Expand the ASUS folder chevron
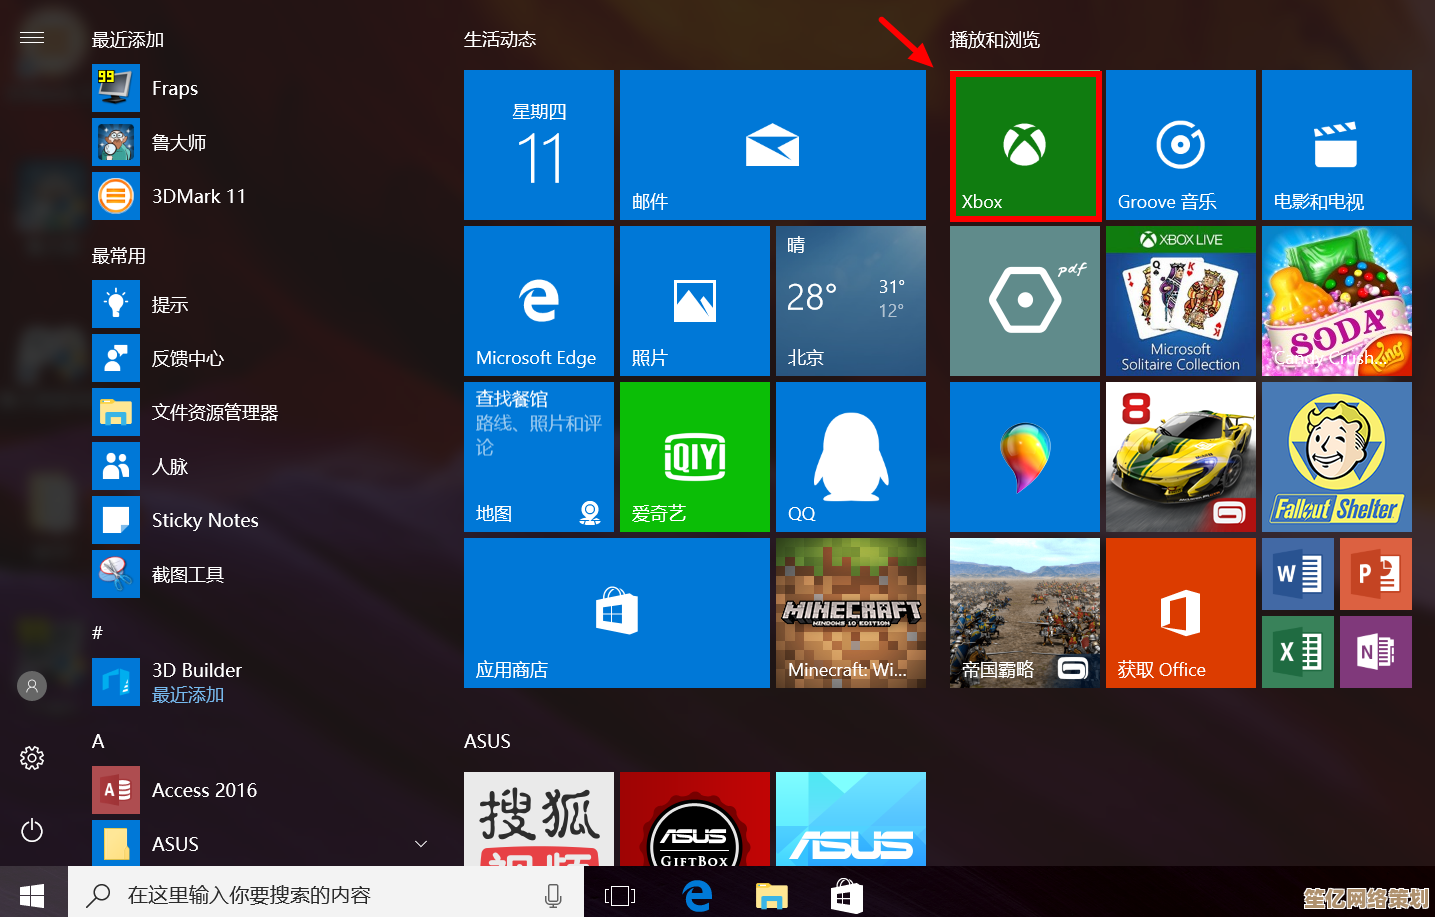This screenshot has height=917, width=1435. (421, 844)
